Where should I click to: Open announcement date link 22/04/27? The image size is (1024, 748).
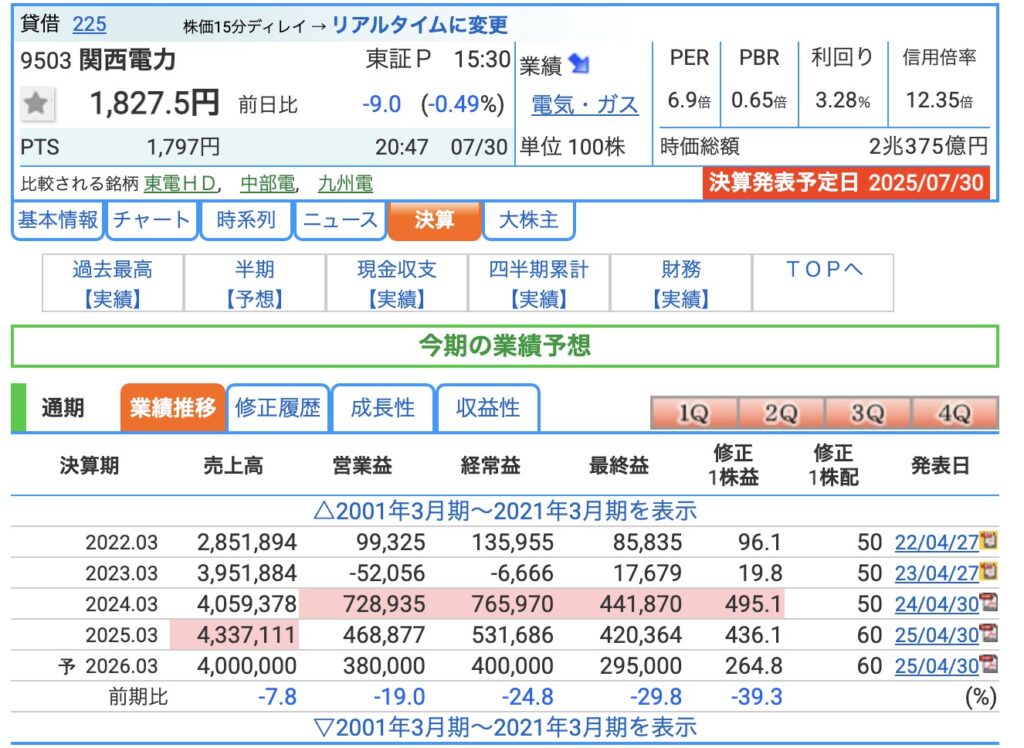pyautogui.click(x=936, y=542)
